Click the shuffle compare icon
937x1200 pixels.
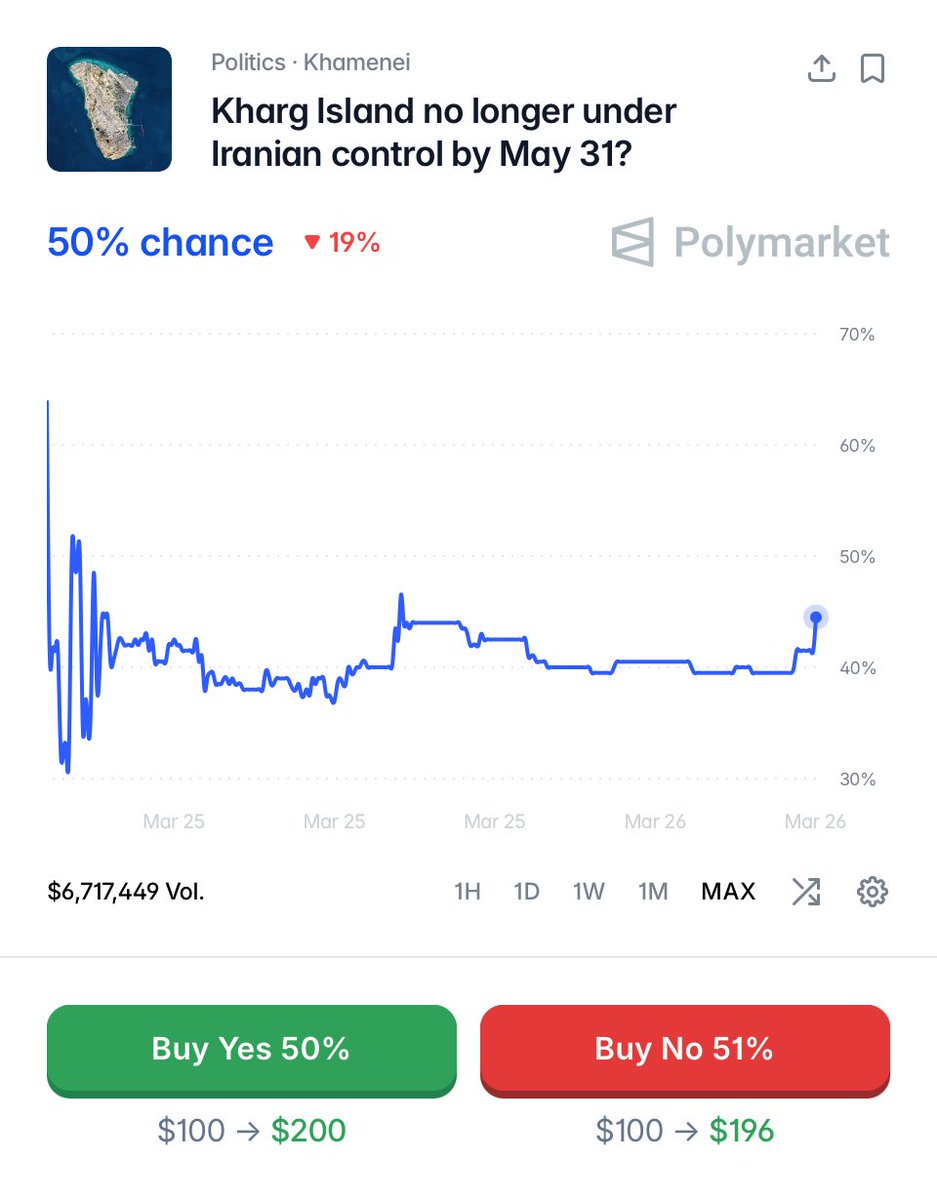click(x=806, y=891)
